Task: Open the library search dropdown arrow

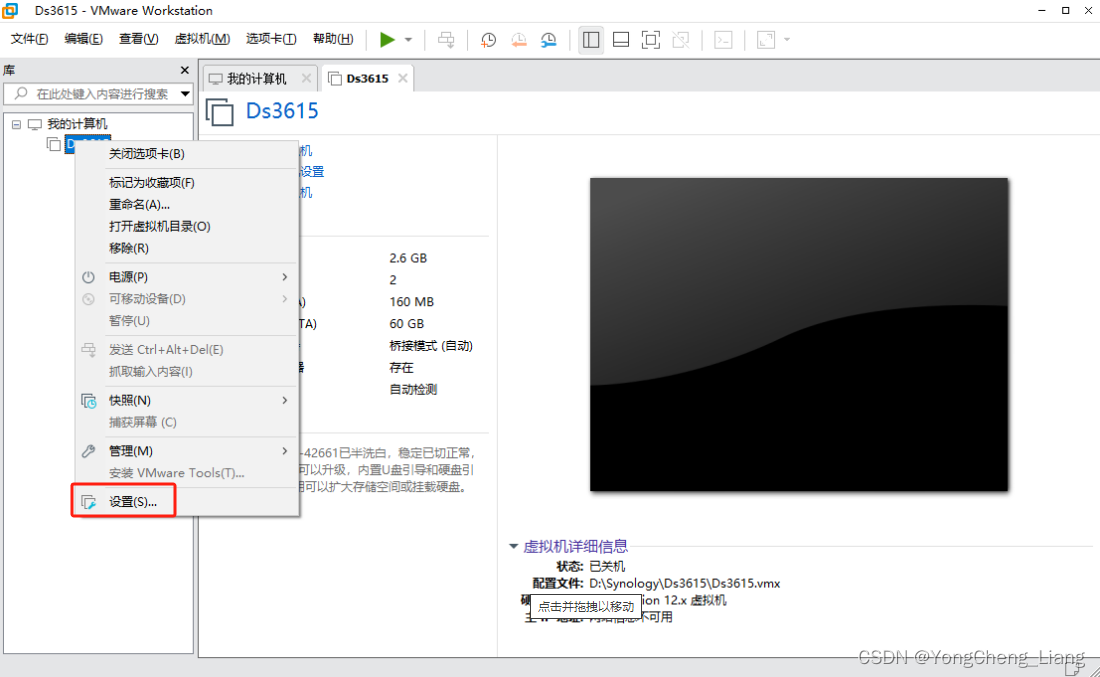Action: (x=185, y=94)
